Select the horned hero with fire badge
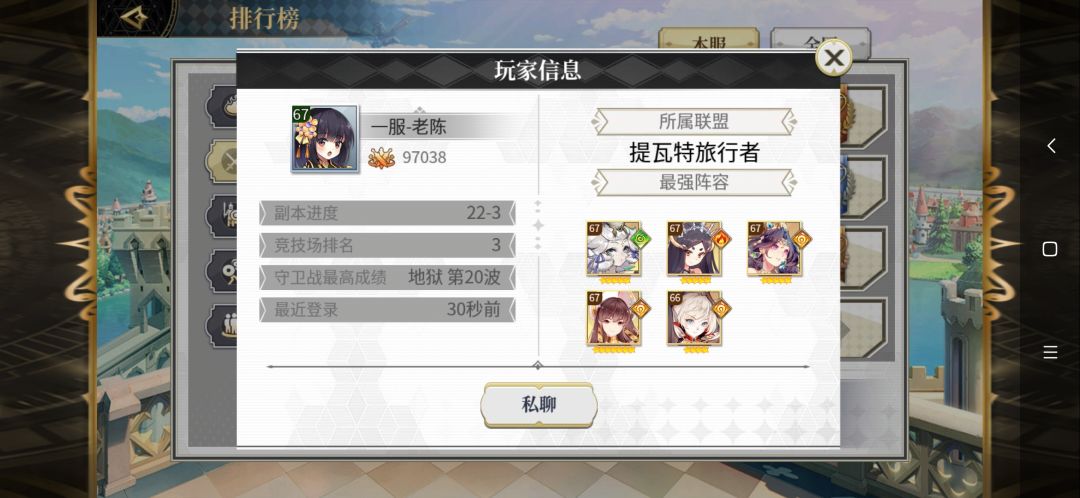The width and height of the screenshot is (1080, 498). [x=694, y=249]
